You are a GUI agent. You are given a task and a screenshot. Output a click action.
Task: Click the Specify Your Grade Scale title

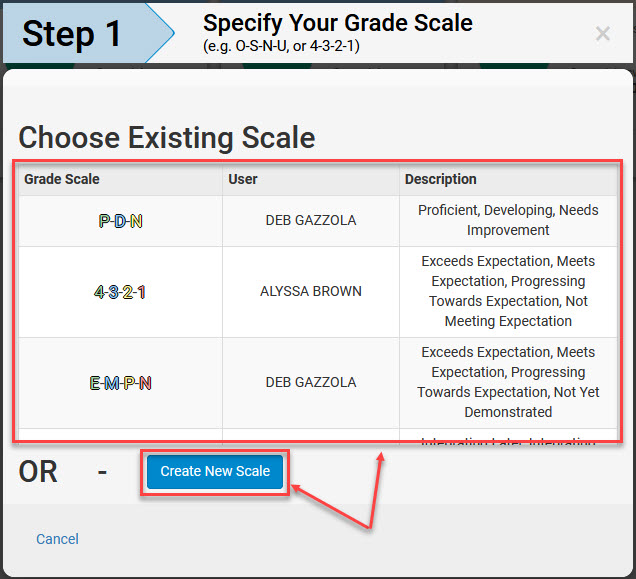338,23
